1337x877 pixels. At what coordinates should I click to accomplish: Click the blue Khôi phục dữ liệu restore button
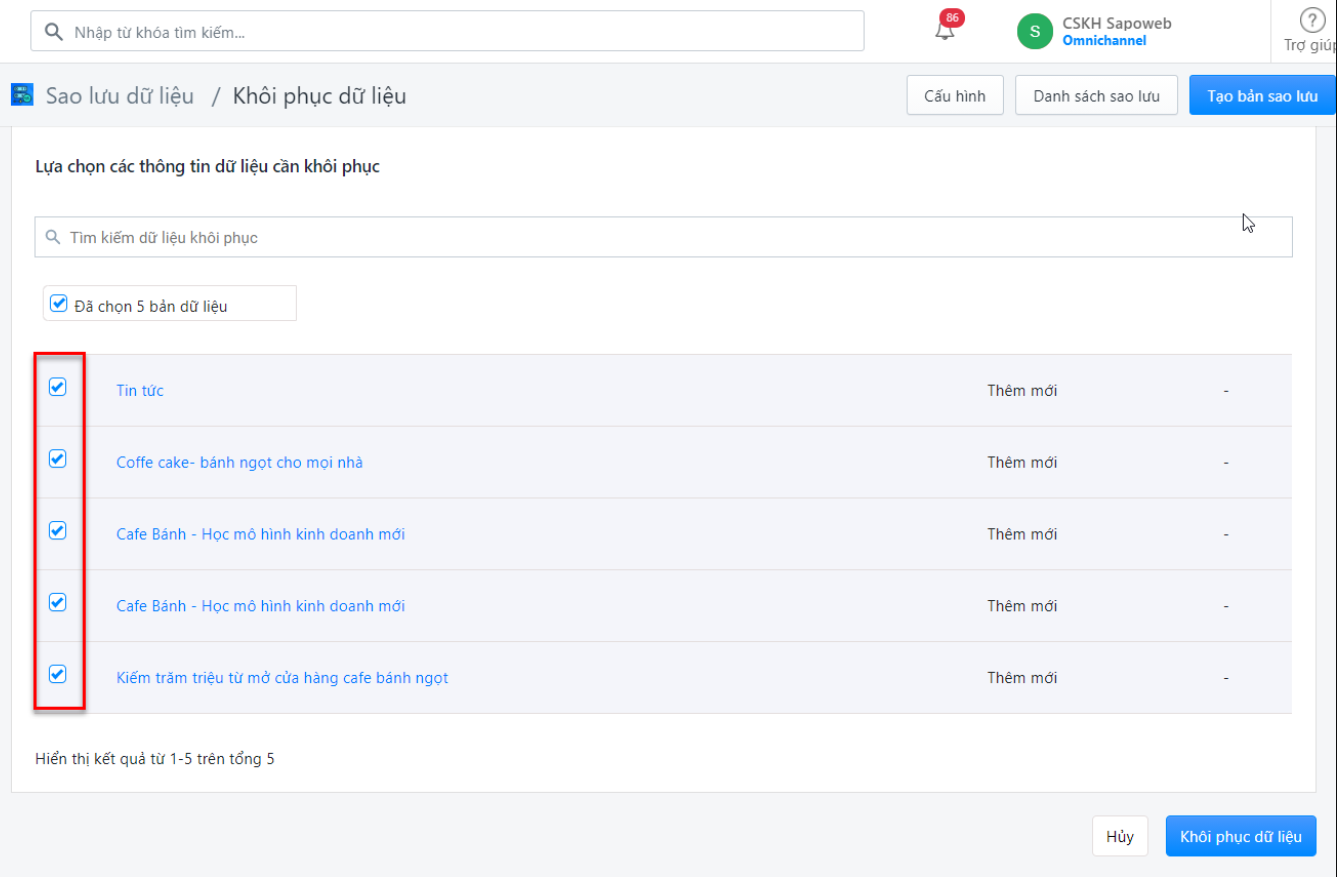point(1241,836)
